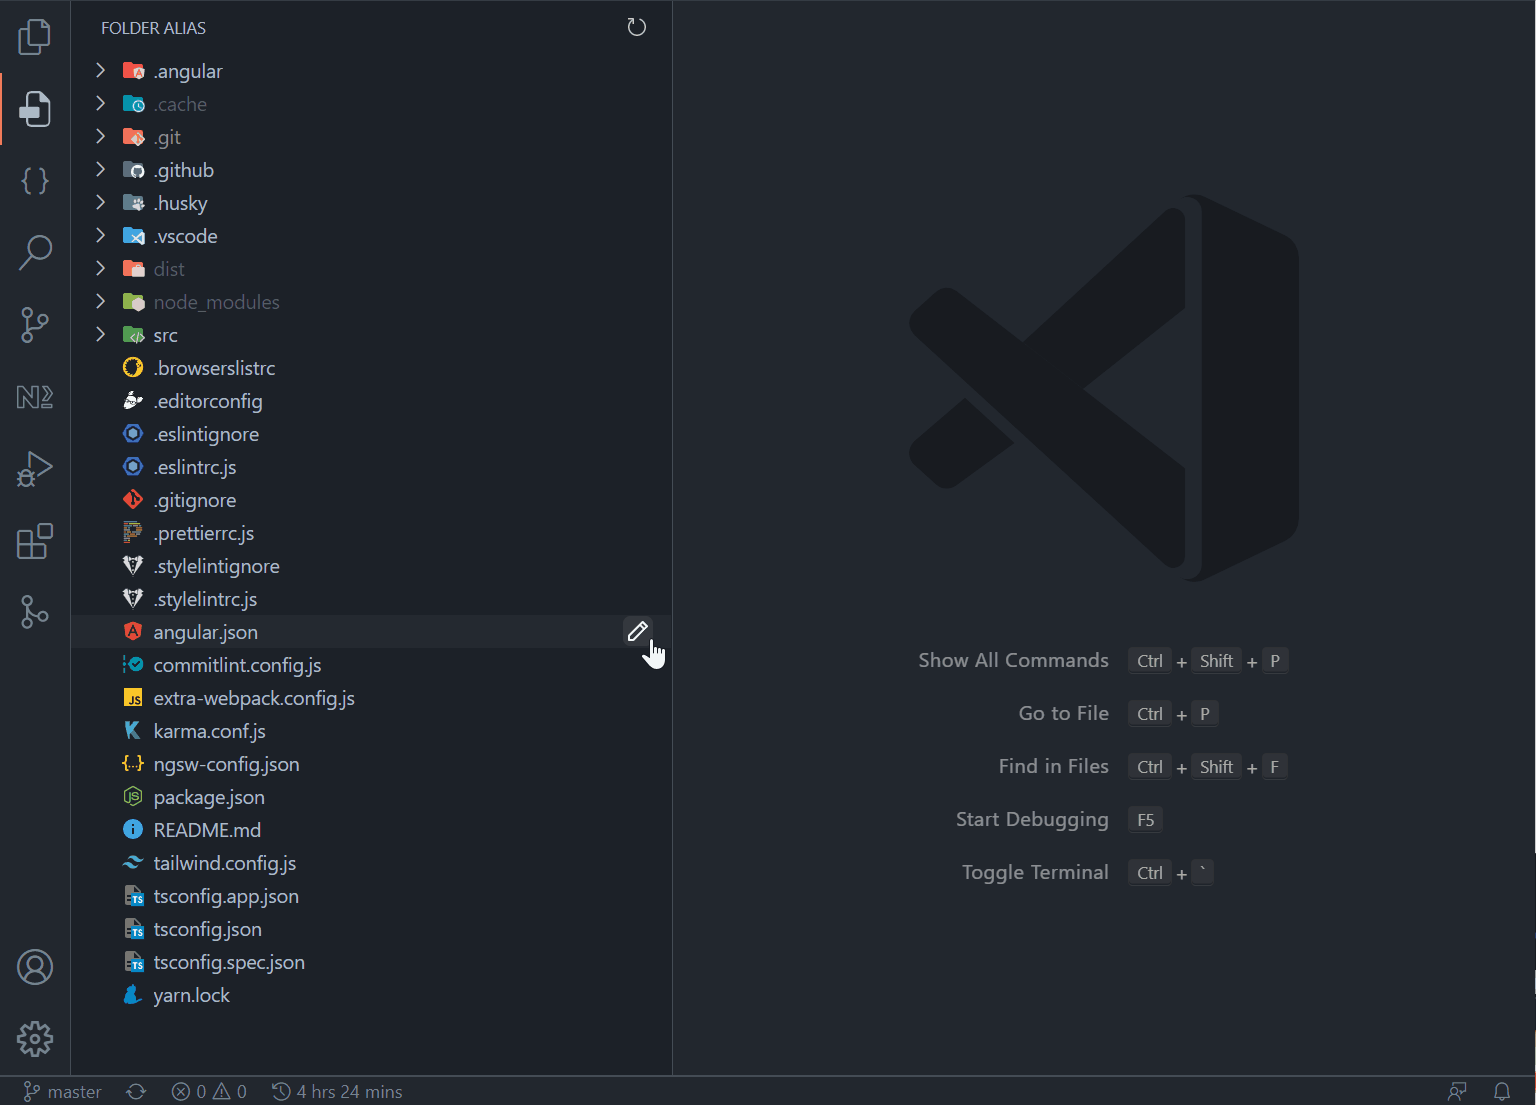Synchronize changes in status bar

click(136, 1091)
